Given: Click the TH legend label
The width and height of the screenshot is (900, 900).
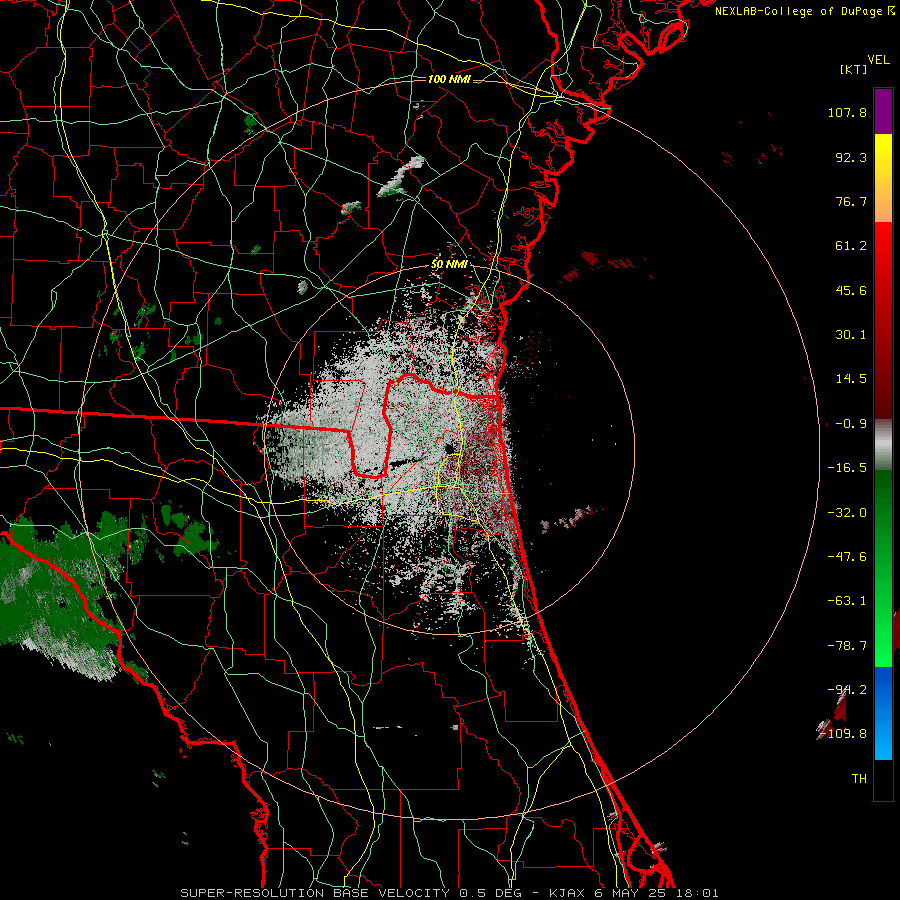Looking at the screenshot, I should coord(859,779).
